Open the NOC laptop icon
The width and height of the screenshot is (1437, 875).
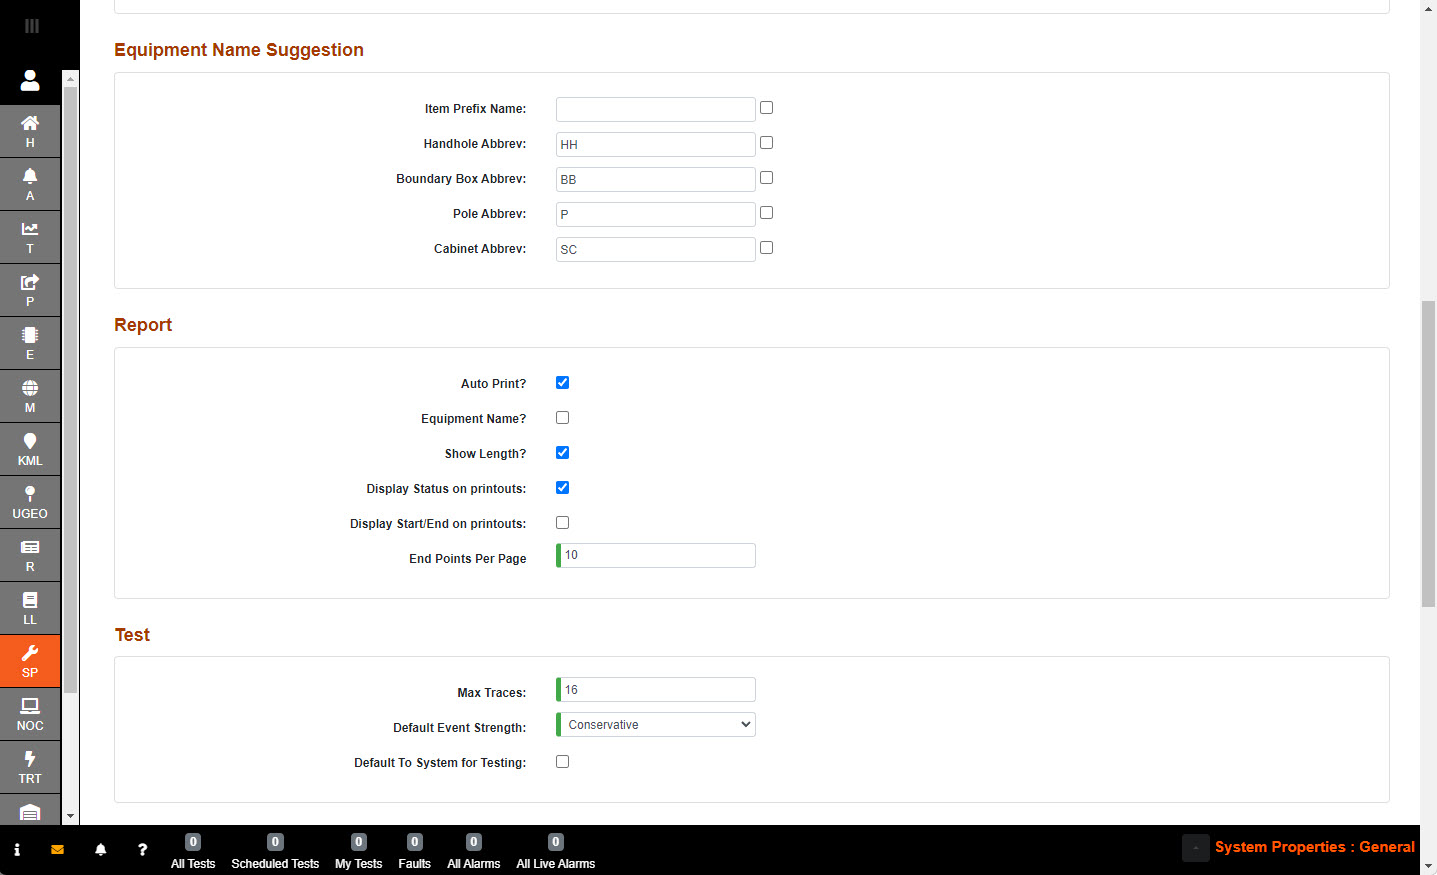[x=30, y=714]
